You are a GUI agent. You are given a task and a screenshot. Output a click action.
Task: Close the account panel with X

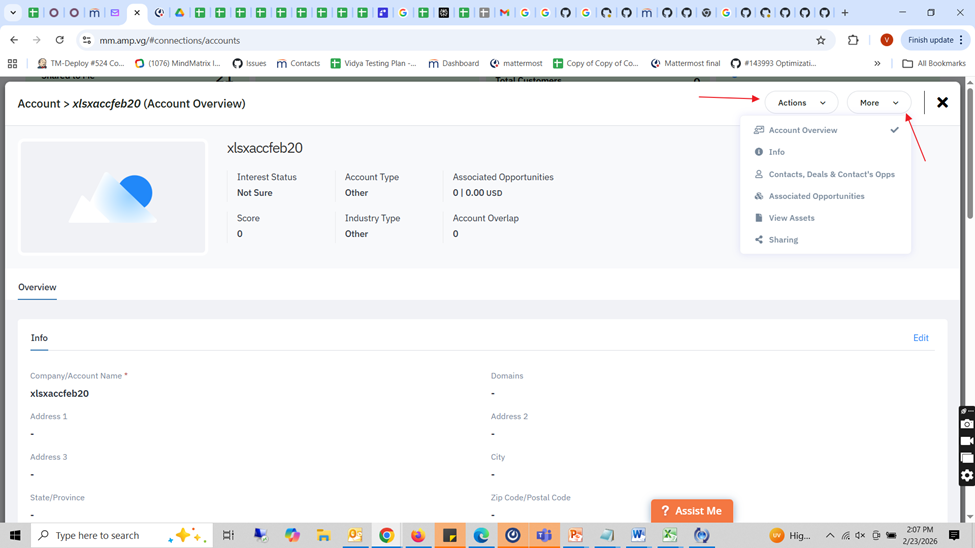(x=942, y=102)
